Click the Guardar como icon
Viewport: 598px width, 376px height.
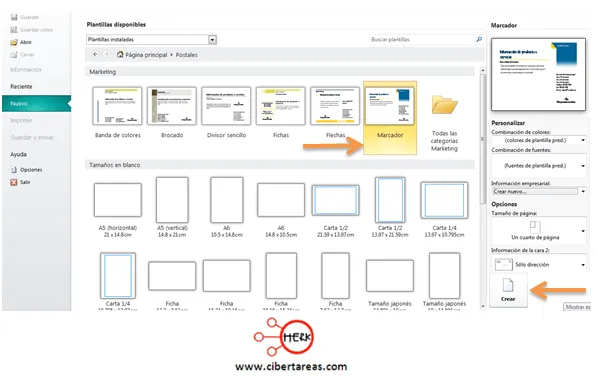pos(14,30)
